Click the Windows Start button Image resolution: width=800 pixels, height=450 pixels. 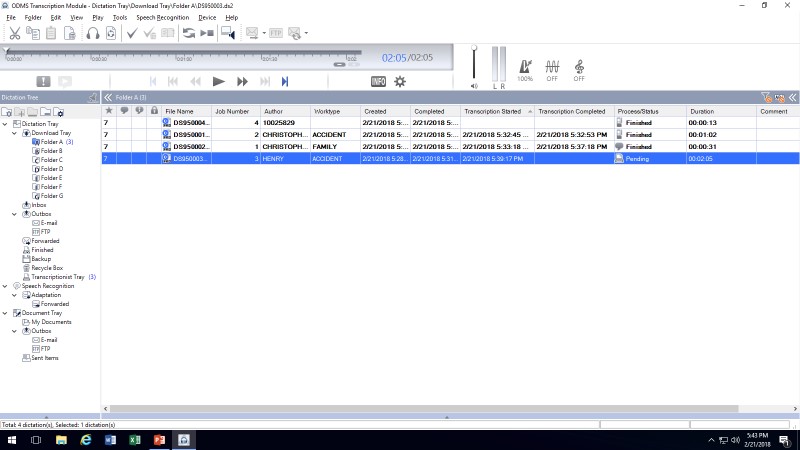(11, 440)
